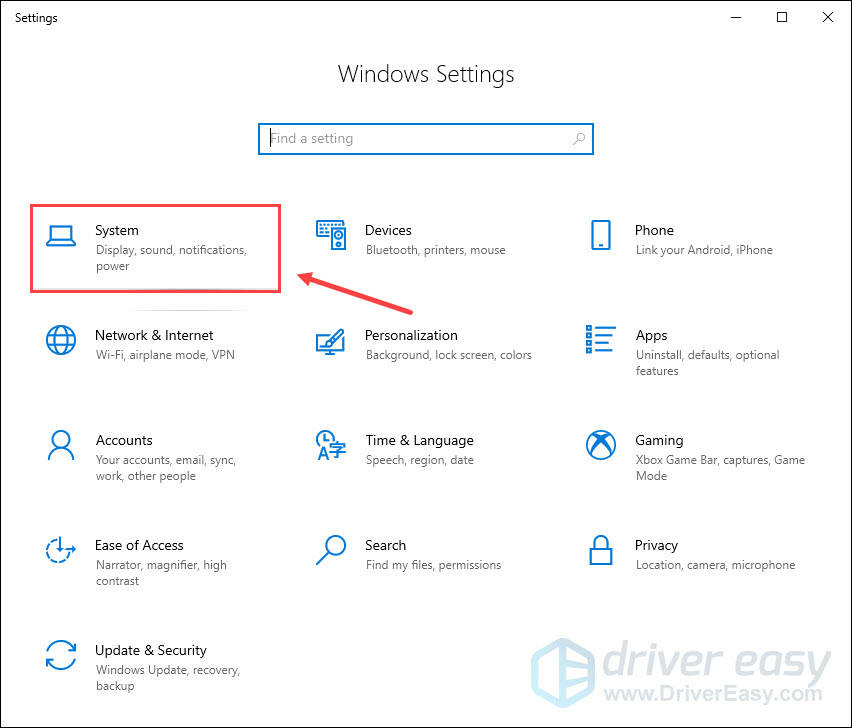Minimize the Settings window
852x728 pixels.
[x=736, y=17]
